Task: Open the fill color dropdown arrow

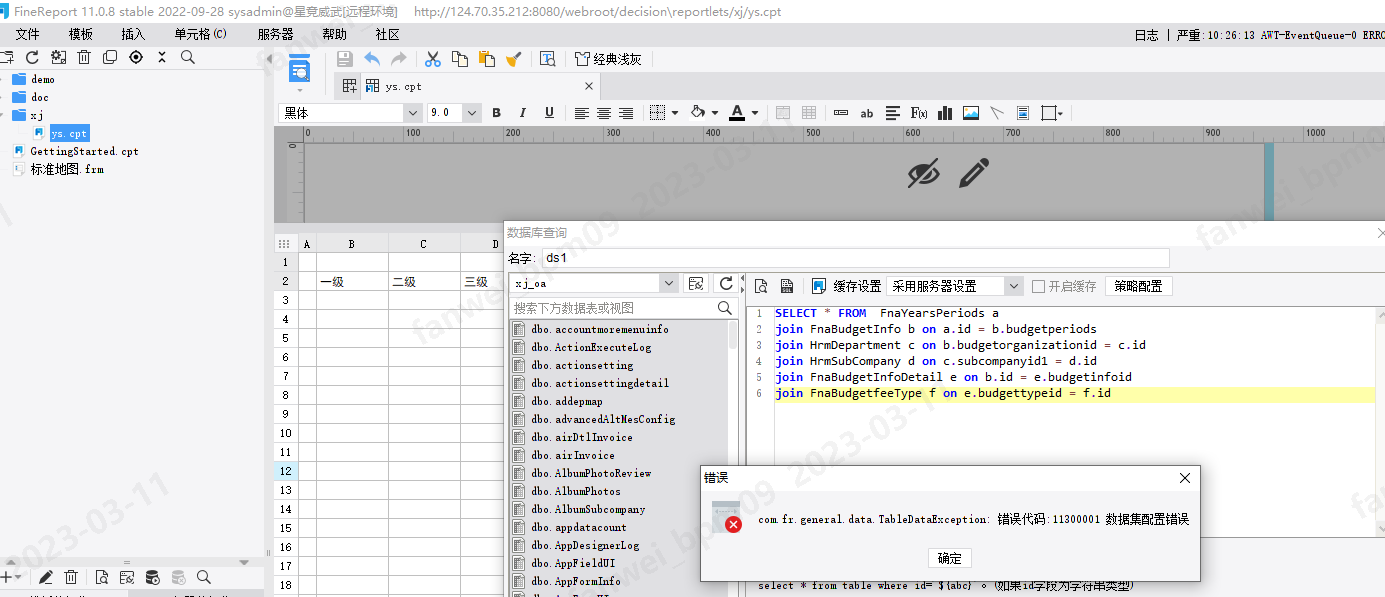Action: coord(716,113)
